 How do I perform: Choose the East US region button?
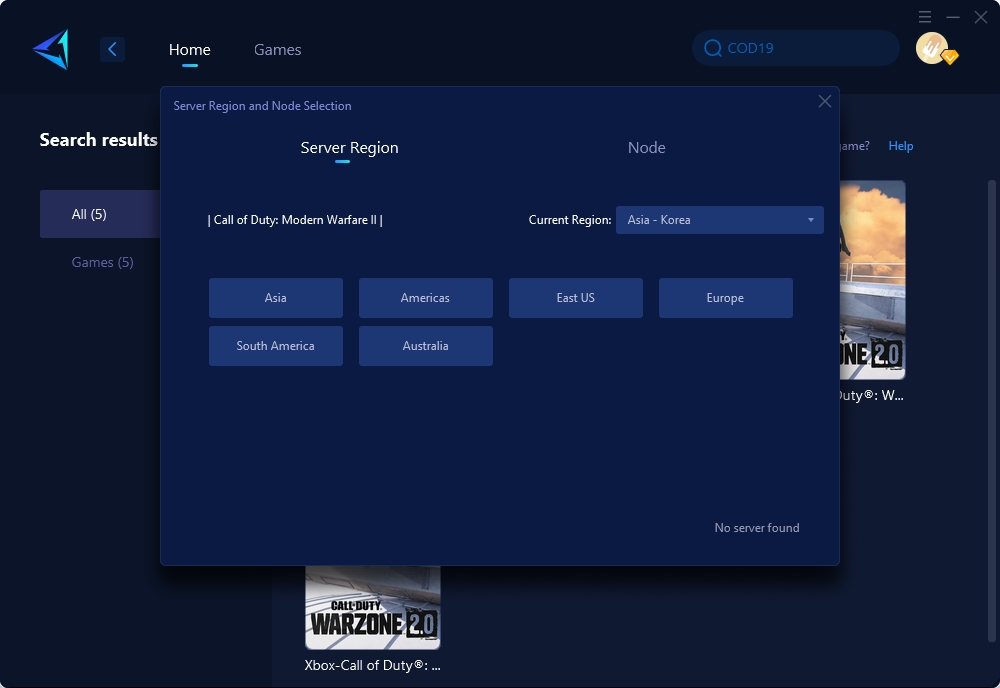(575, 298)
